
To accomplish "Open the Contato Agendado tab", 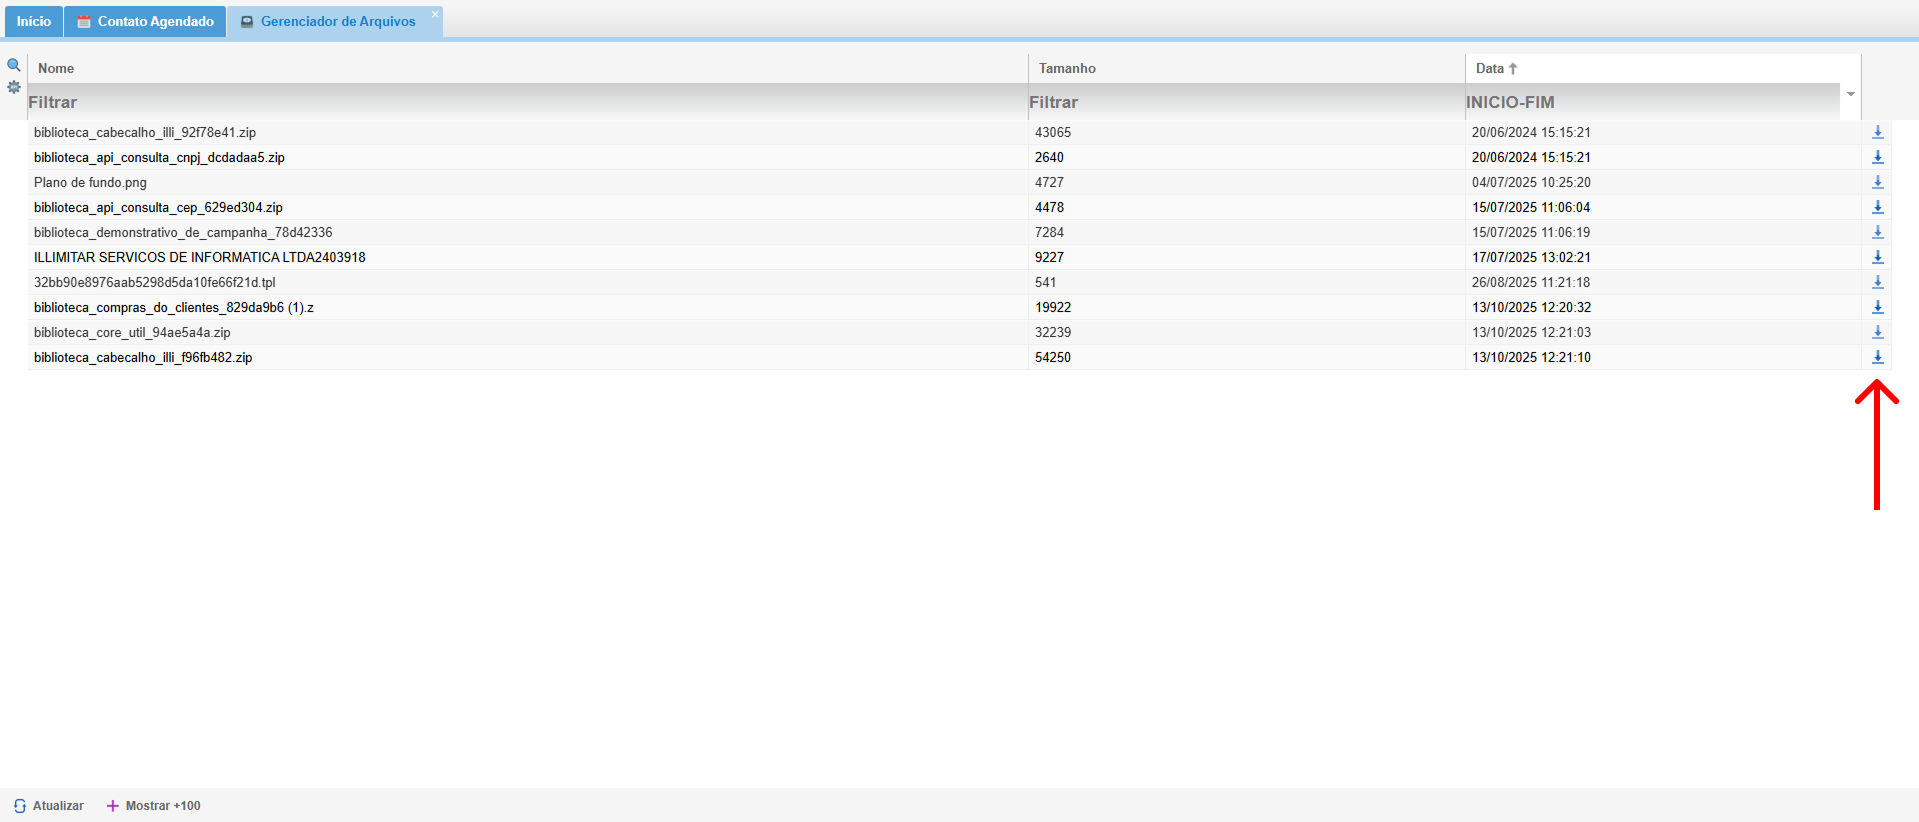I will point(146,21).
